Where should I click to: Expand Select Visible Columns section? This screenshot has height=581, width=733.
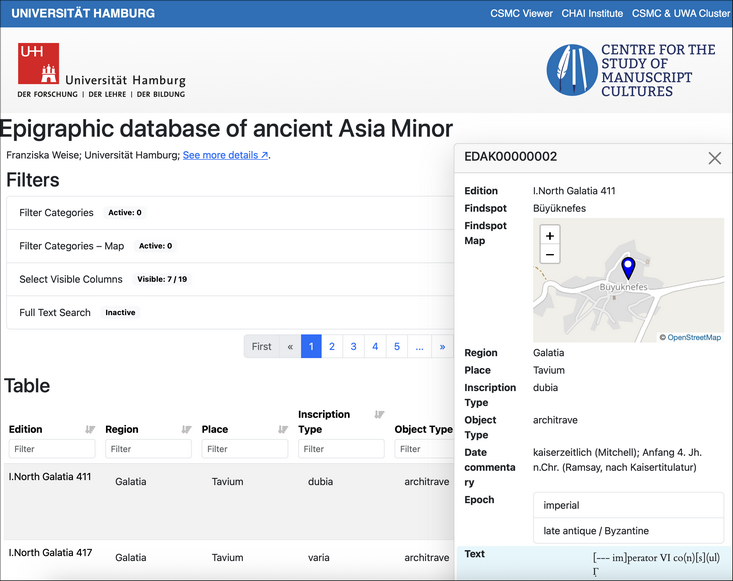pyautogui.click(x=71, y=279)
